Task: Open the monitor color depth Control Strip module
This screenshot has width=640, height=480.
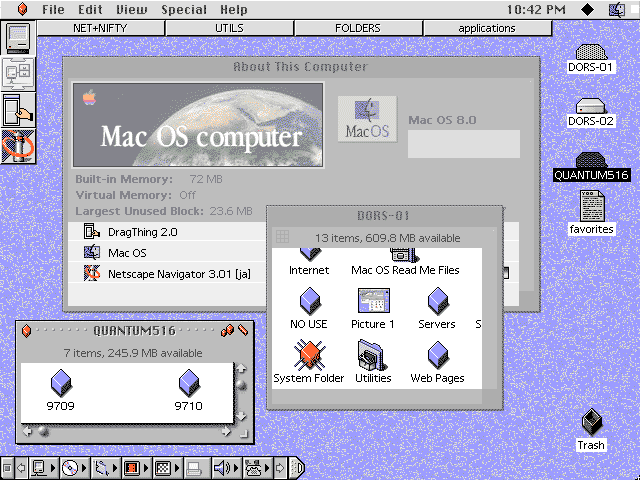Action: tap(136, 468)
